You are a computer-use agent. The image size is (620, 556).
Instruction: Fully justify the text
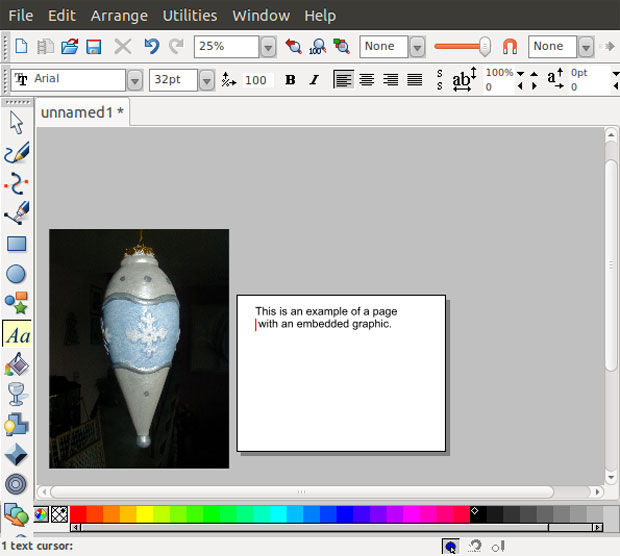415,79
